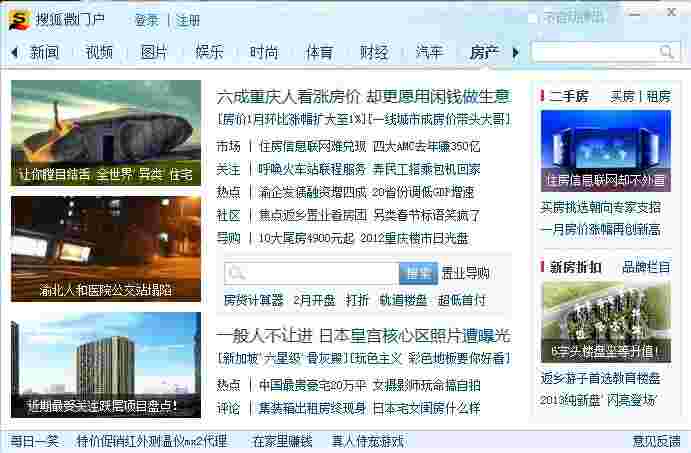
Task: Click the 注册 link
Action: (188, 20)
